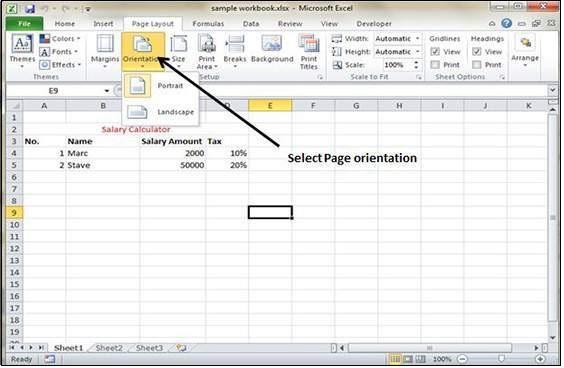Click the Orientation button
This screenshot has height=368, width=564.
(x=143, y=51)
